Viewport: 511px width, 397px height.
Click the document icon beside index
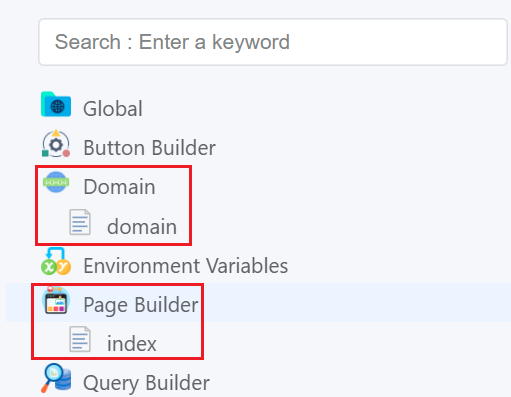80,339
